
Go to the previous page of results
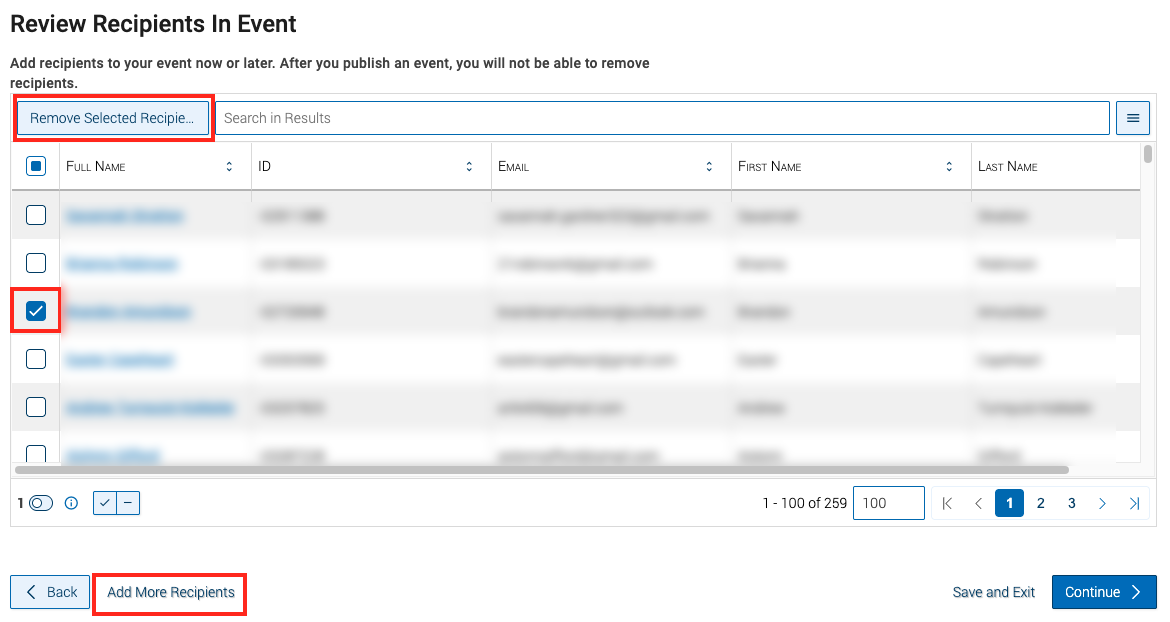click(978, 503)
